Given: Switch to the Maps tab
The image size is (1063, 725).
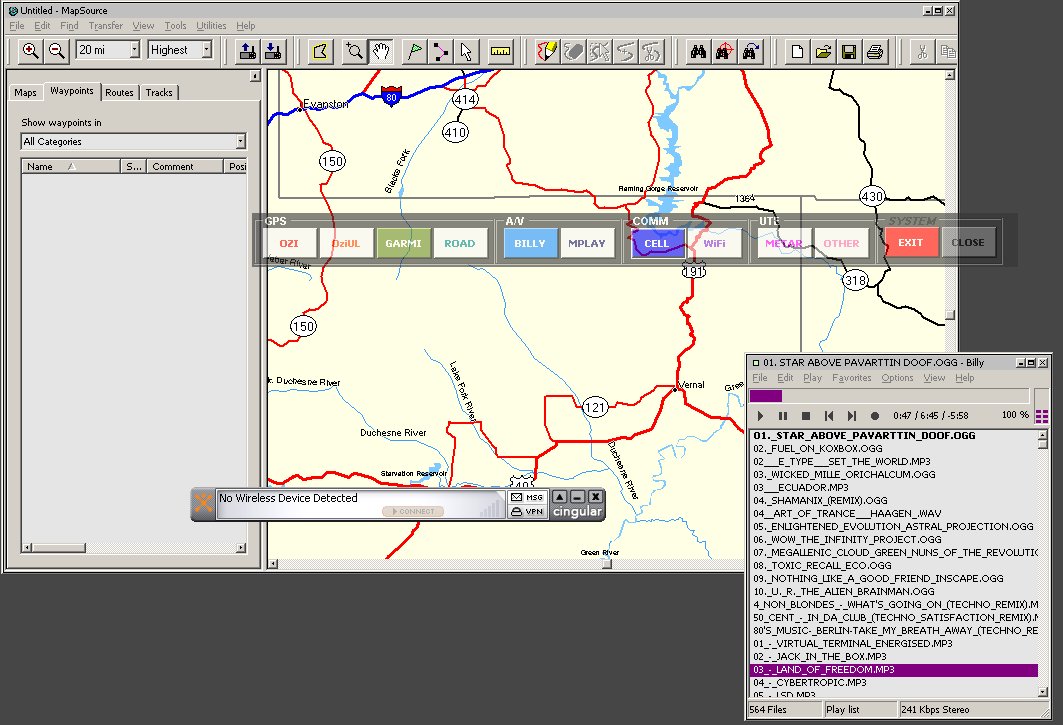Looking at the screenshot, I should [x=25, y=92].
